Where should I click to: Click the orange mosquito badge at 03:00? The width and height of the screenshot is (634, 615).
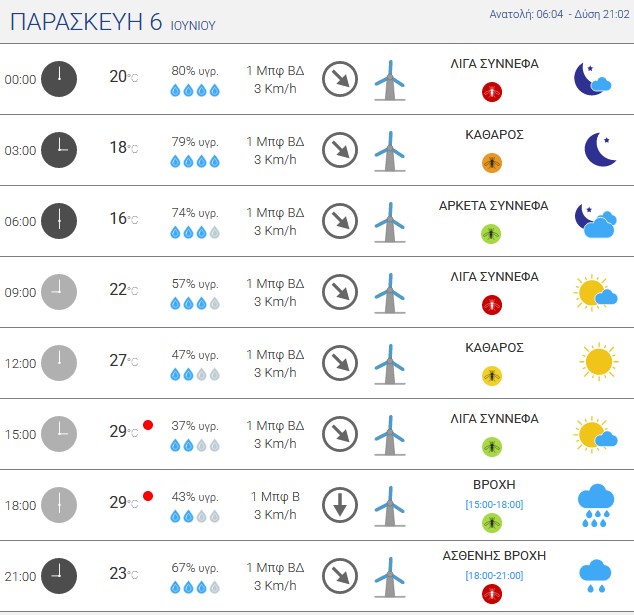click(x=492, y=163)
